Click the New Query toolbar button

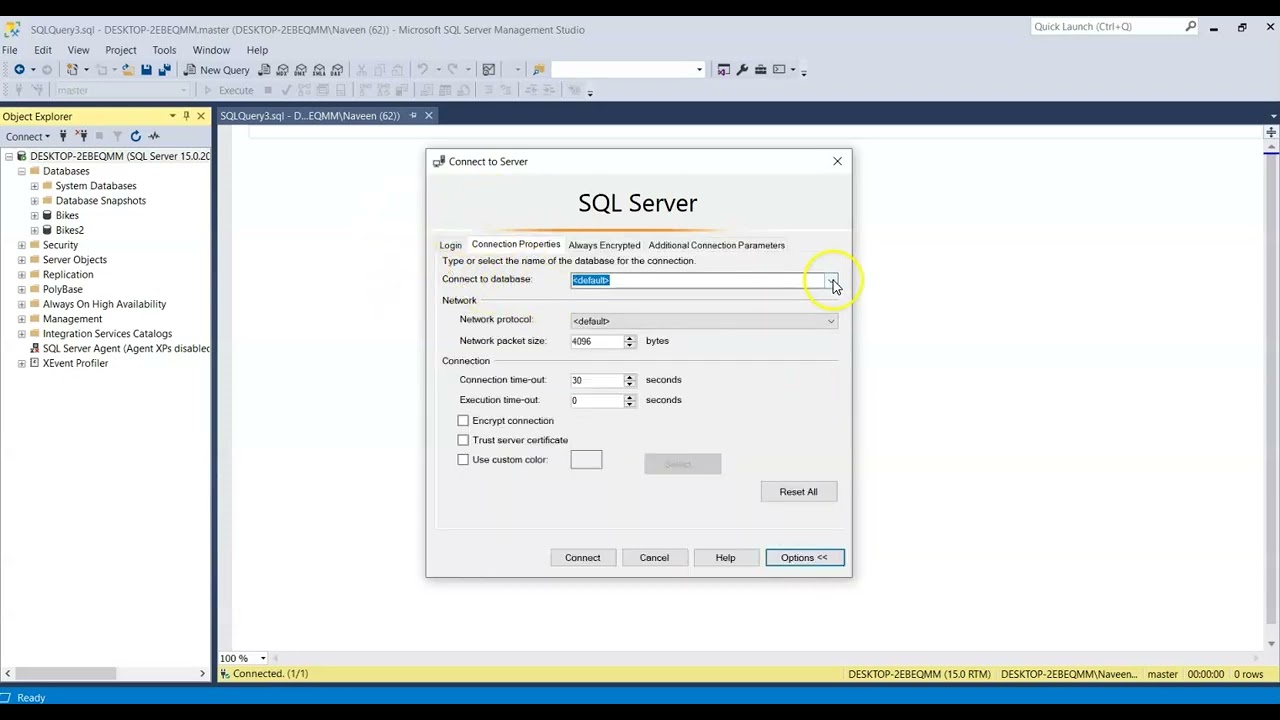(216, 70)
